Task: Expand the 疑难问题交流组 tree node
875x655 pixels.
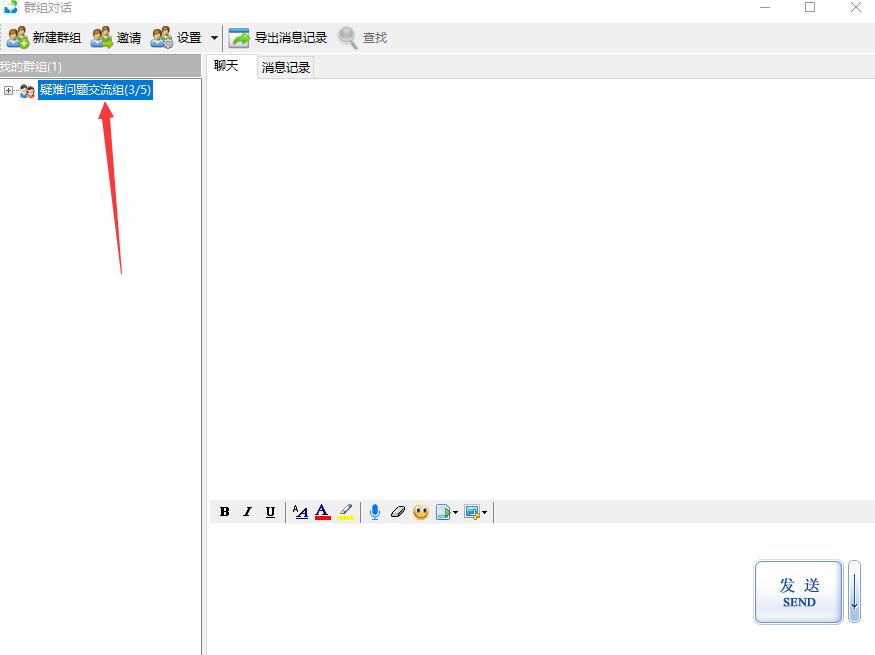Action: (x=9, y=91)
